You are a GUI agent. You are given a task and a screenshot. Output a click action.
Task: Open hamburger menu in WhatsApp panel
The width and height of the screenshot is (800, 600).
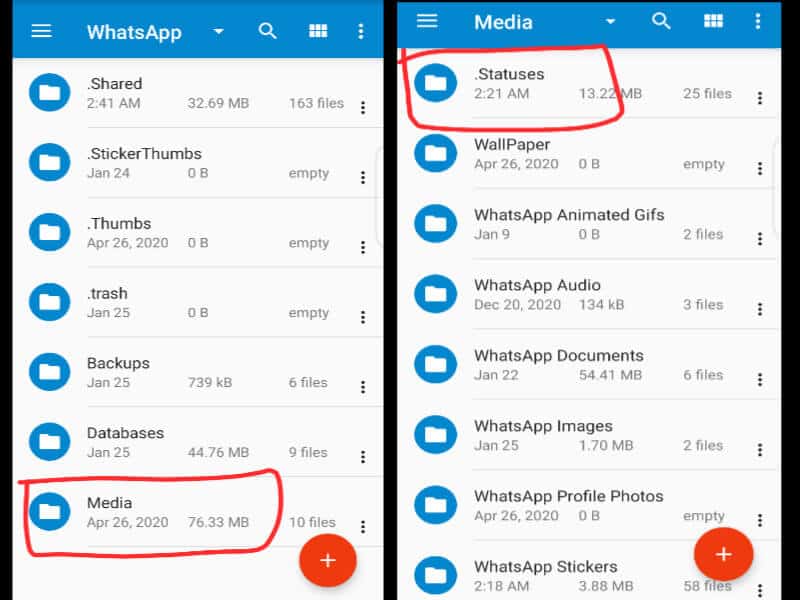point(41,31)
